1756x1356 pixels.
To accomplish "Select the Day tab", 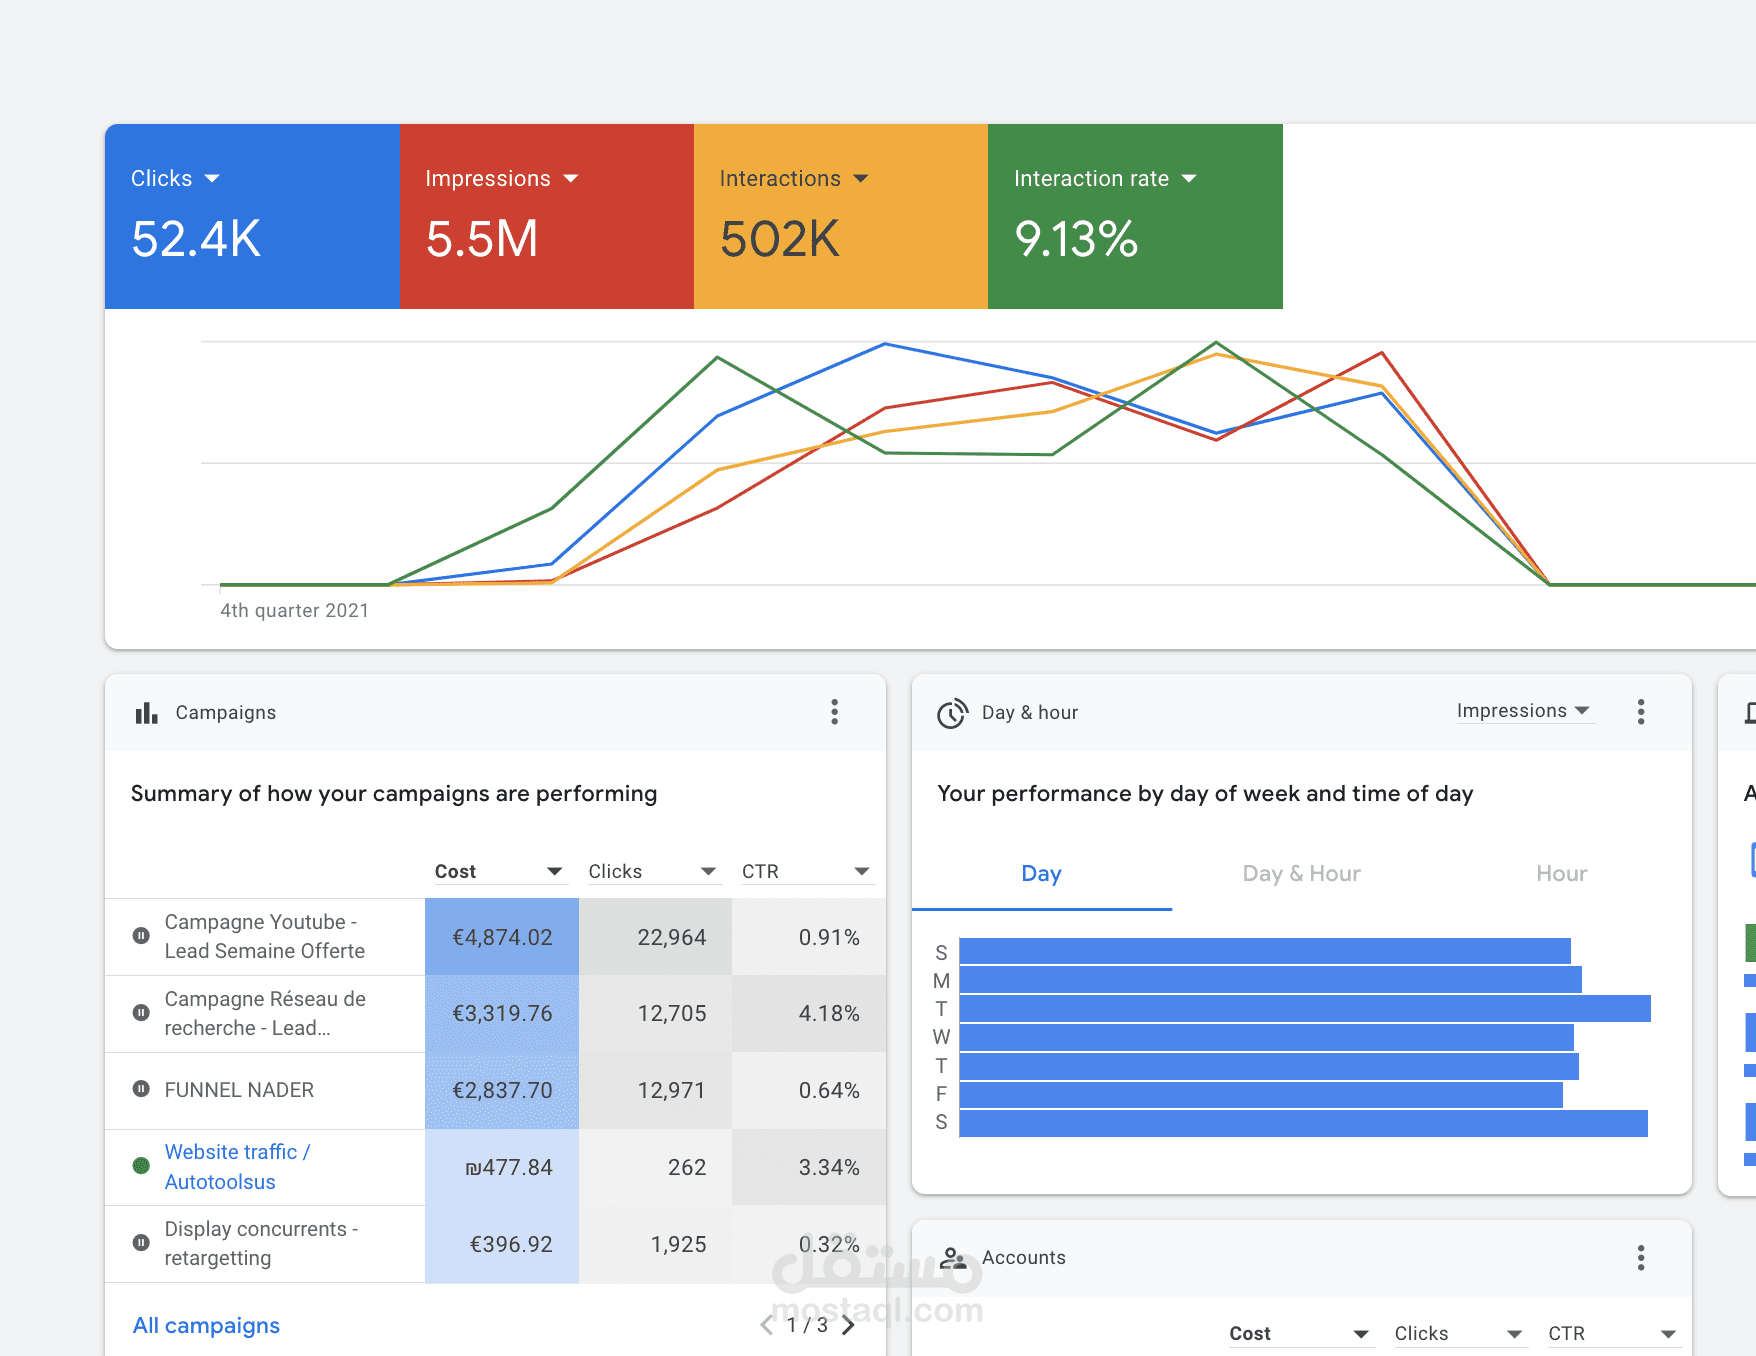I will (1041, 874).
